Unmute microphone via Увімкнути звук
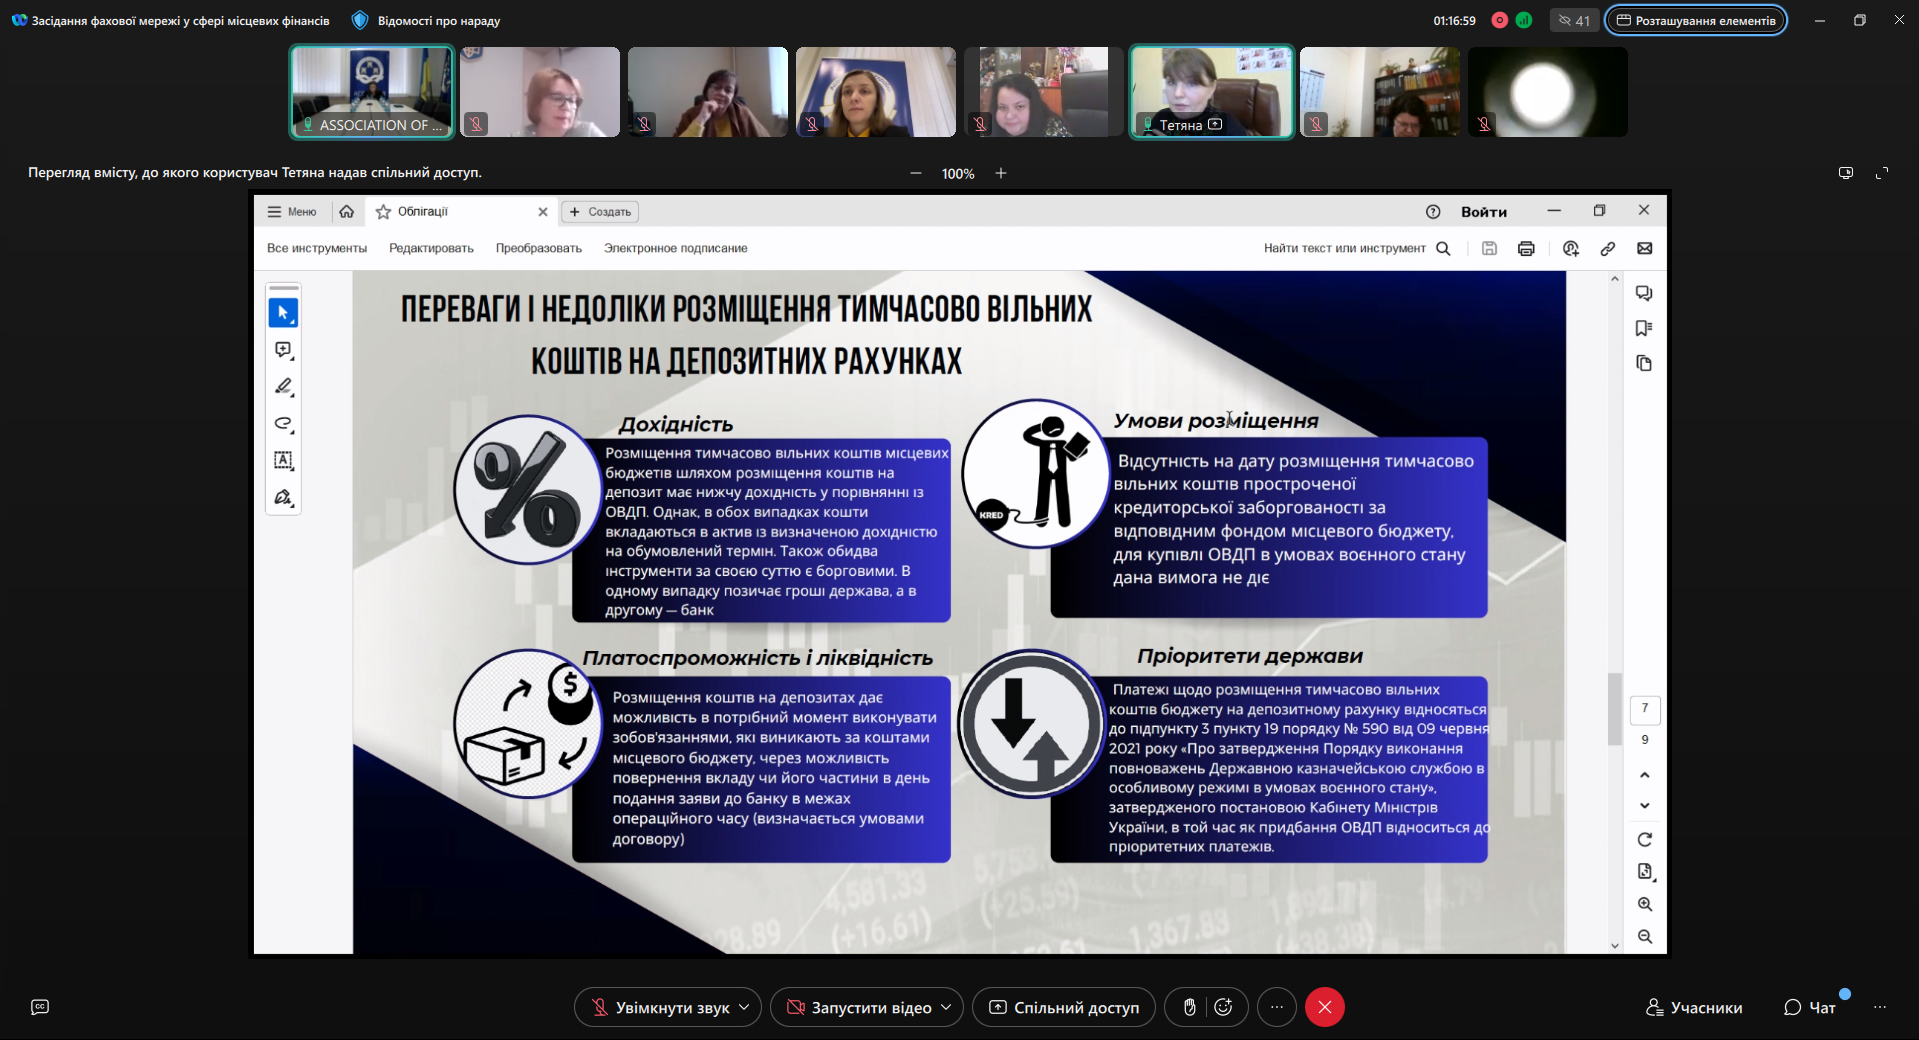The width and height of the screenshot is (1919, 1040). (660, 1007)
